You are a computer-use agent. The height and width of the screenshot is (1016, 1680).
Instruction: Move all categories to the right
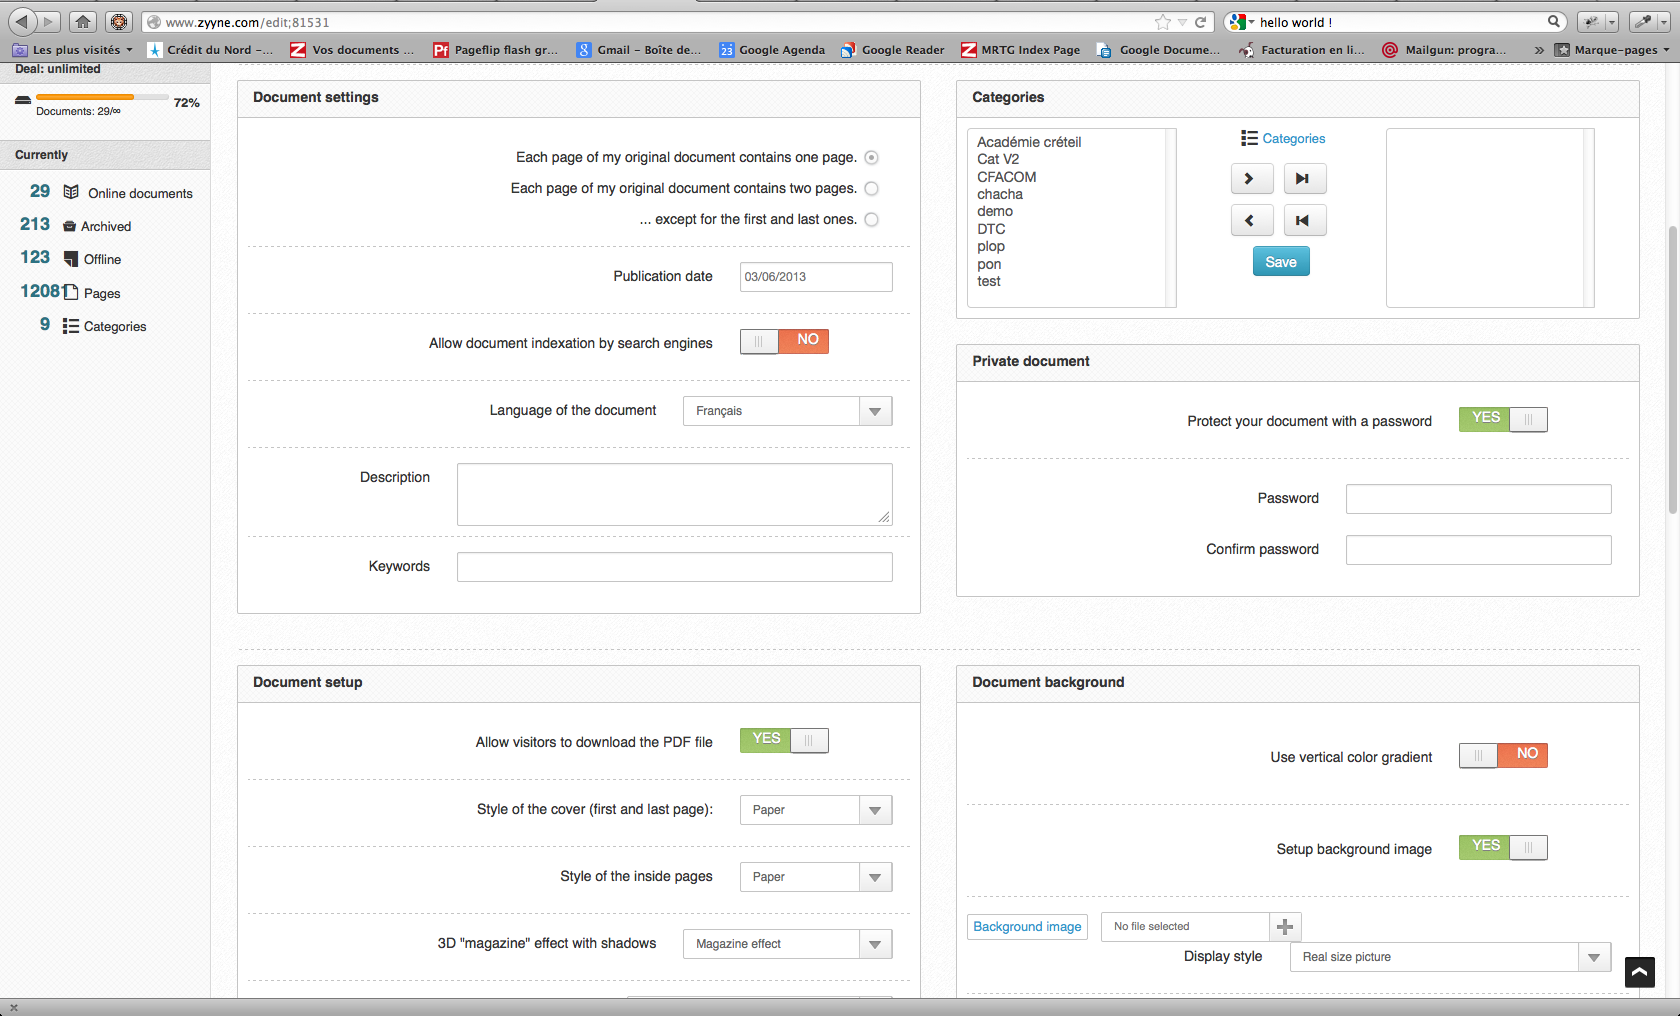(1305, 179)
